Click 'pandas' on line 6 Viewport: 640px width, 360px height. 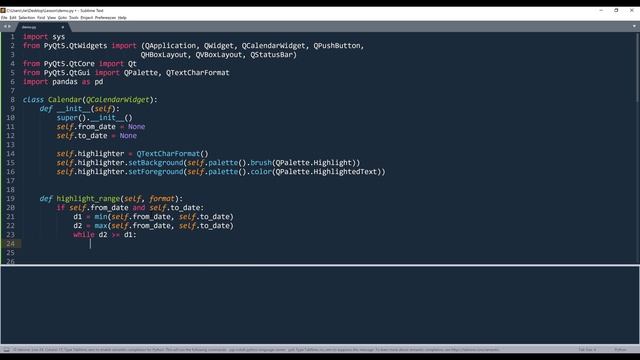coord(64,82)
